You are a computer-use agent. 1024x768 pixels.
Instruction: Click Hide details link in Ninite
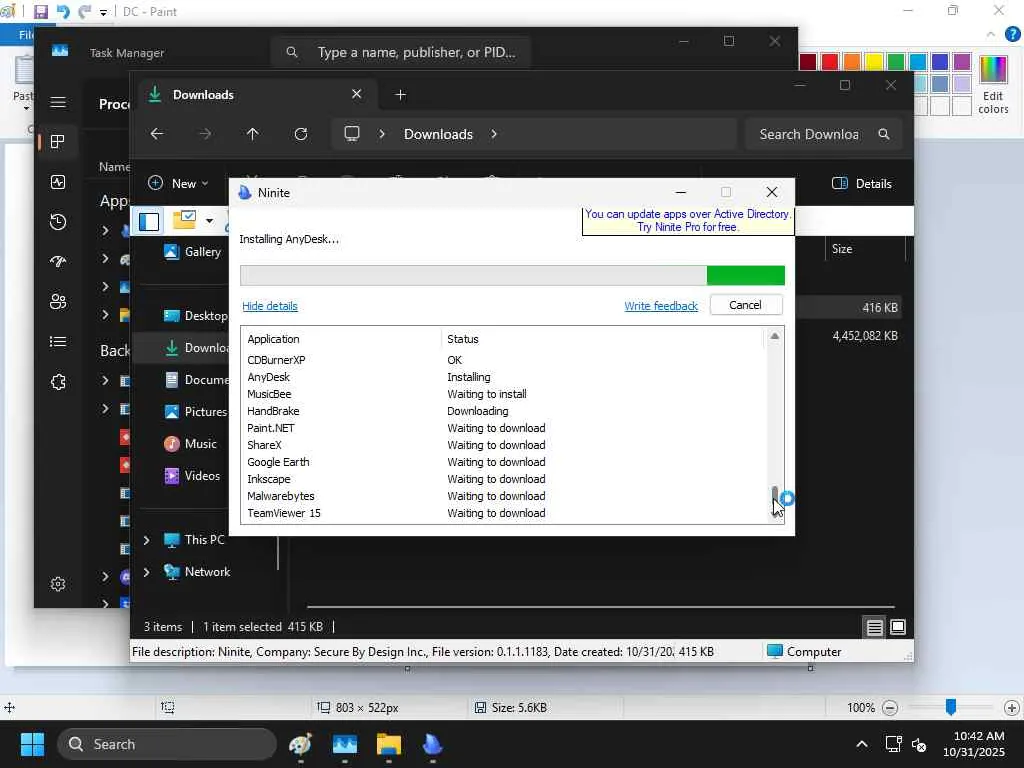(x=270, y=306)
